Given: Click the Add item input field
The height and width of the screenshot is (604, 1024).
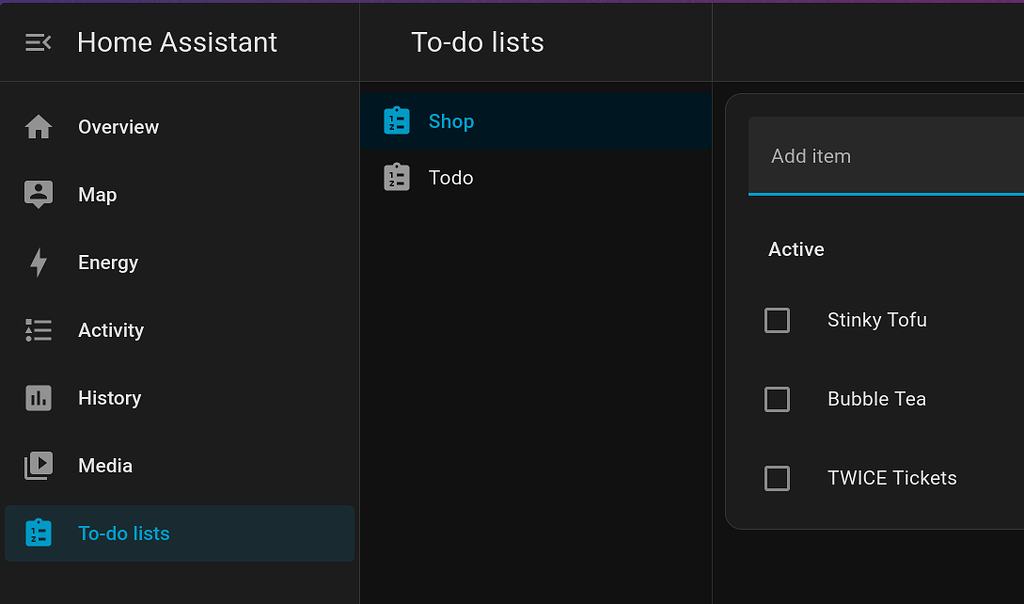Looking at the screenshot, I should point(880,156).
